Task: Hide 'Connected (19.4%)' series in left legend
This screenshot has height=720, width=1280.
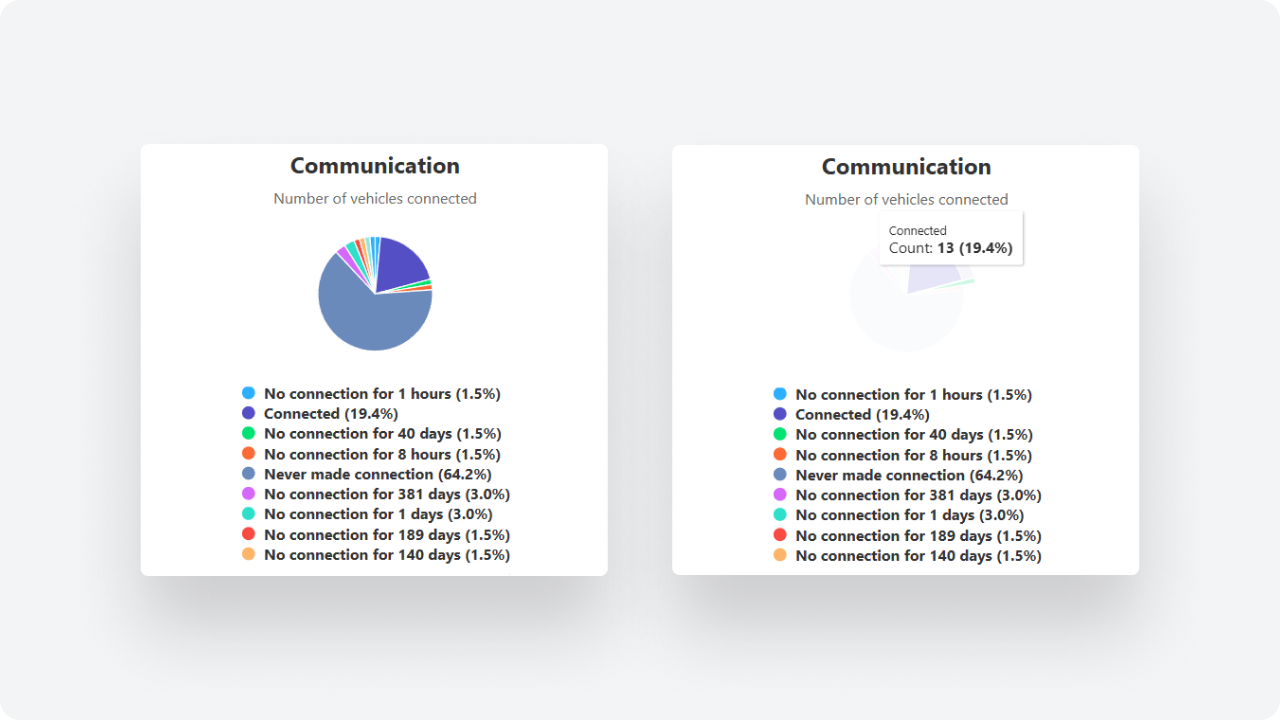Action: 330,414
